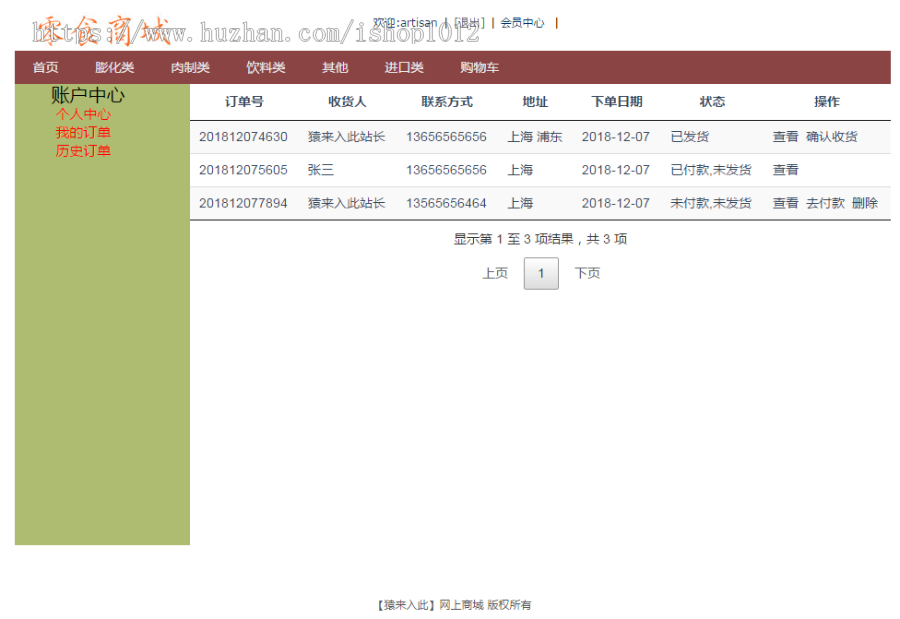
Task: Browse the 肉制类 product category
Action: point(189,67)
